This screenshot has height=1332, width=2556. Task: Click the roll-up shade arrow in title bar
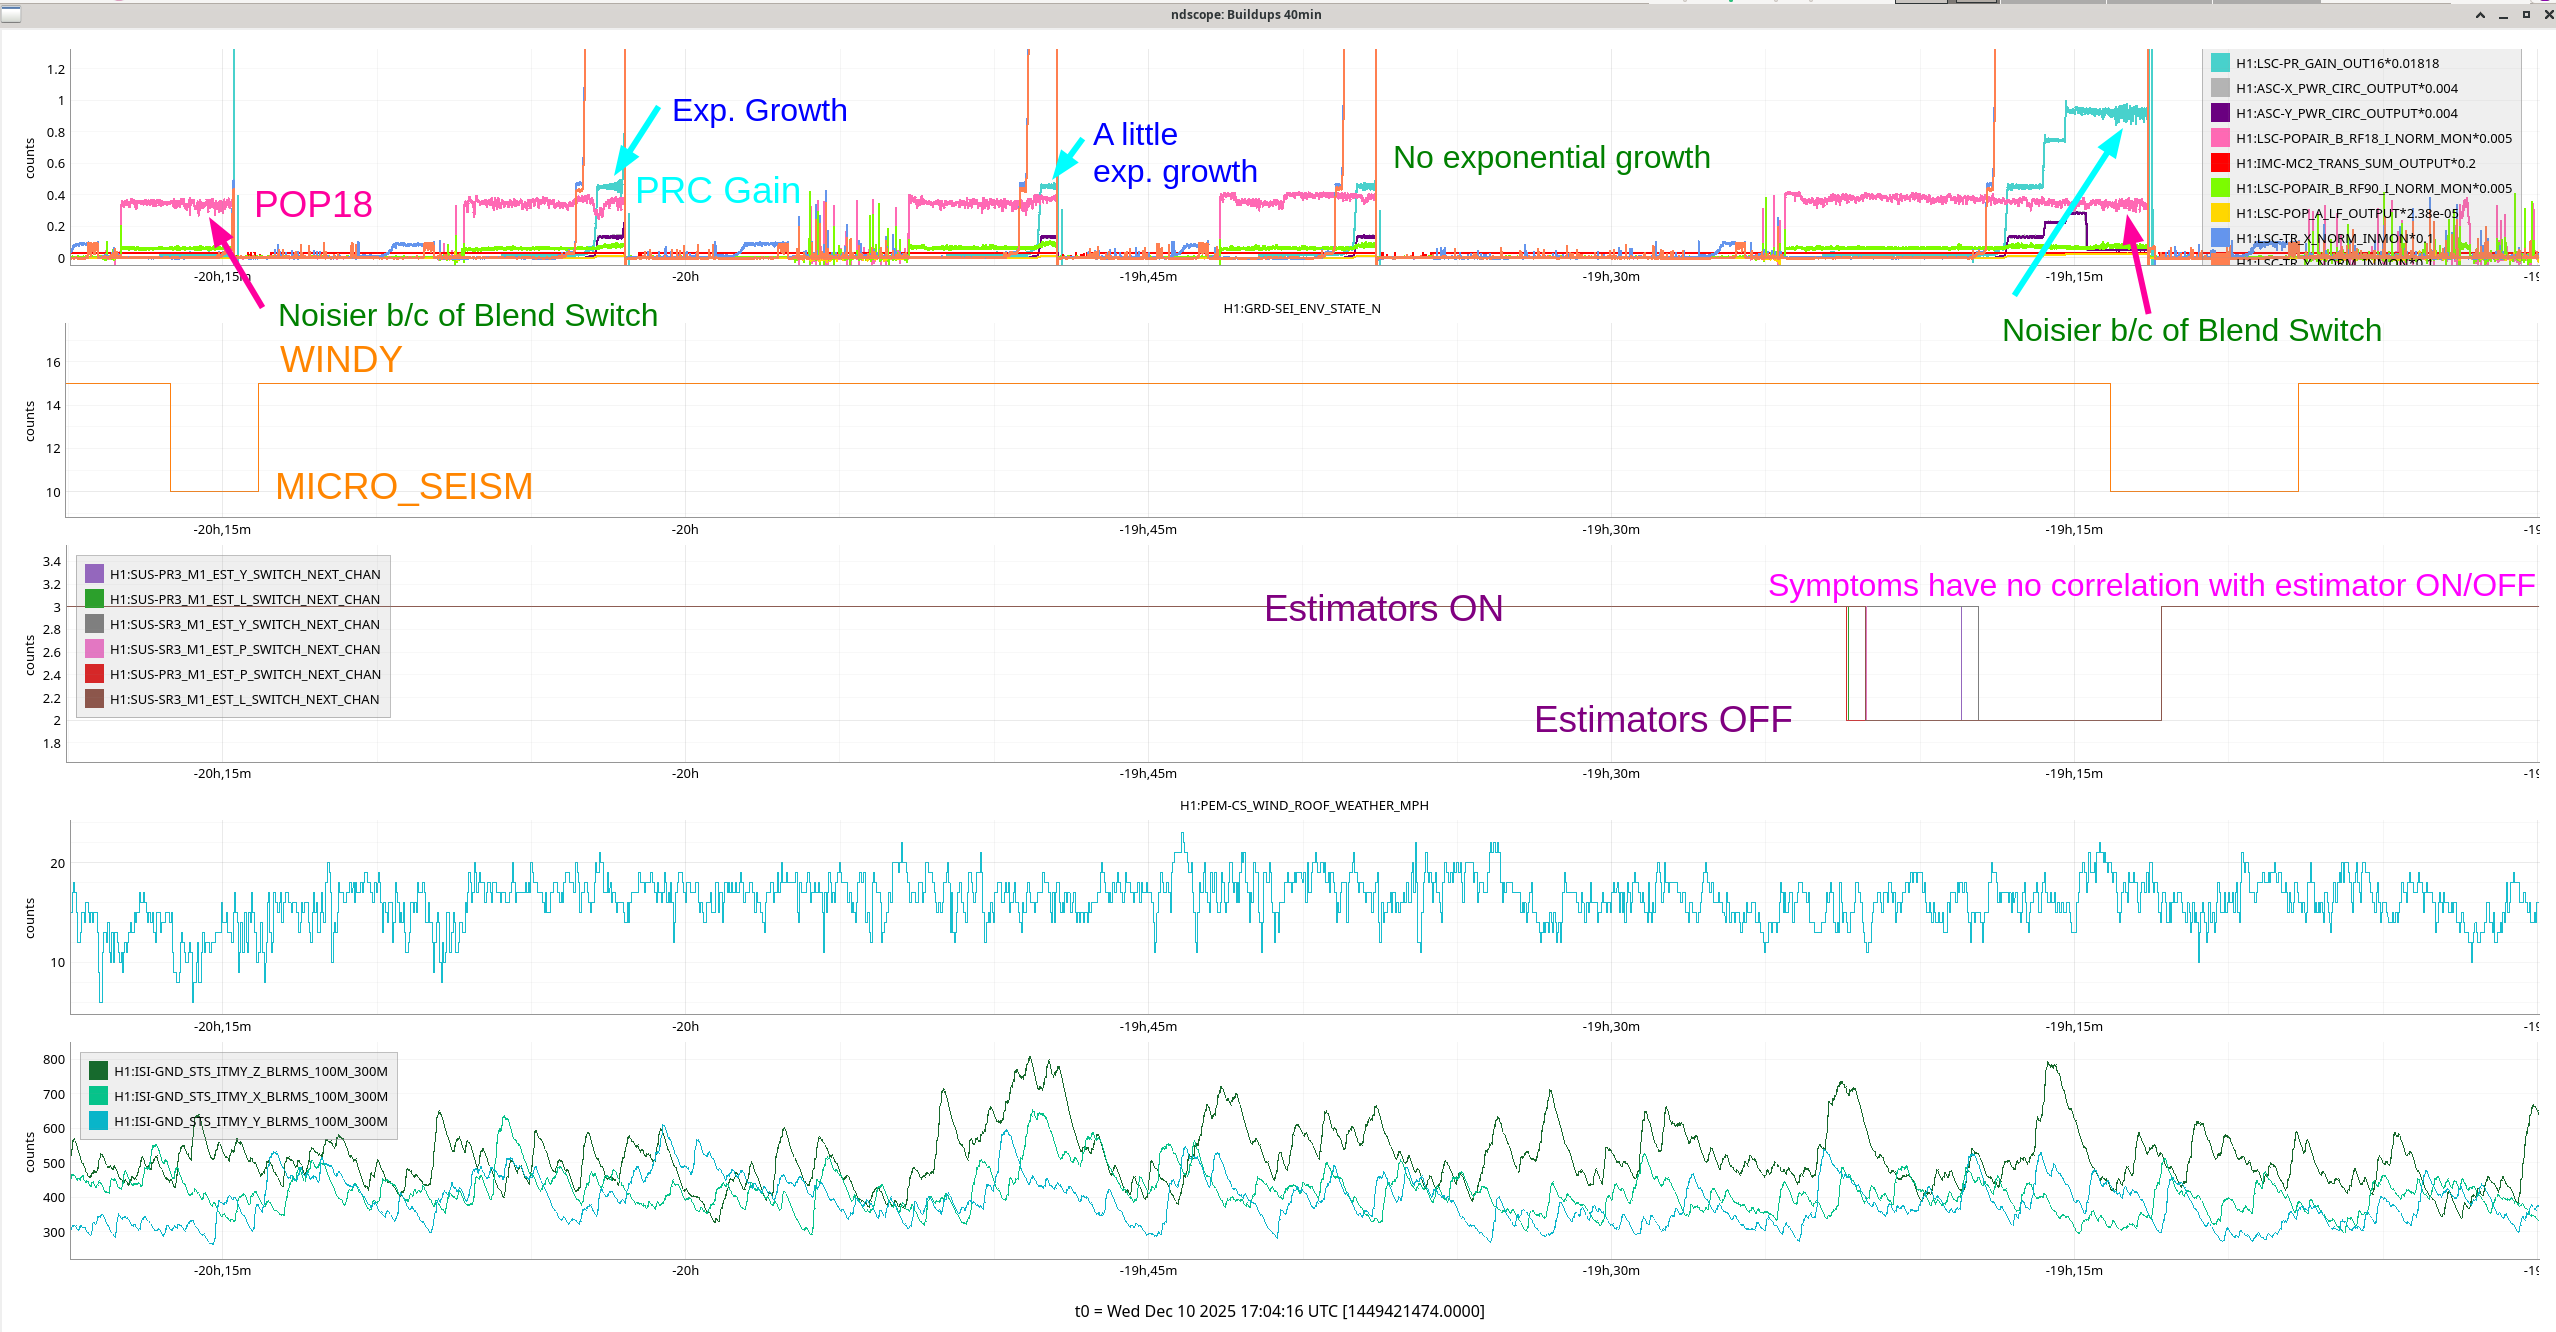click(2480, 15)
